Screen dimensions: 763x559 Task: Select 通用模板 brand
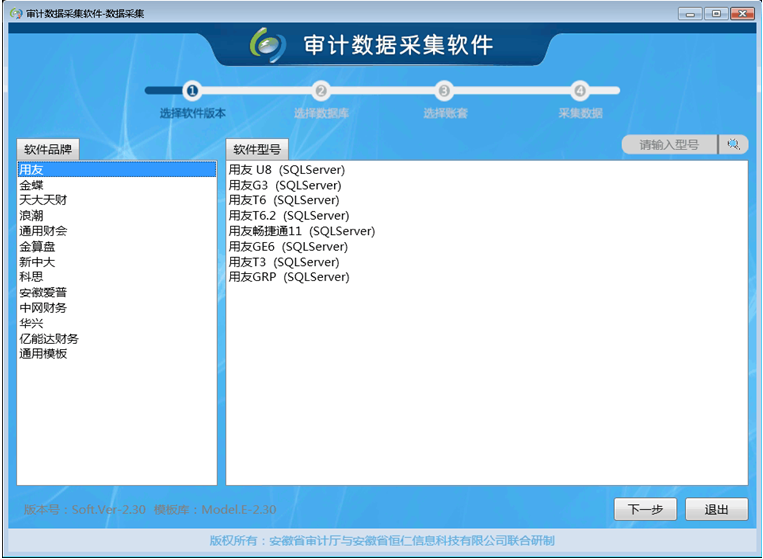click(117, 354)
